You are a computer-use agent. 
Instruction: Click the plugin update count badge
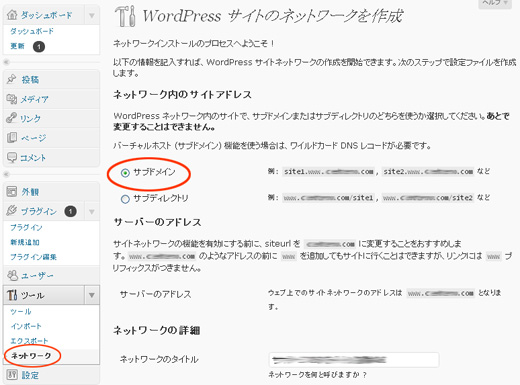click(x=70, y=211)
